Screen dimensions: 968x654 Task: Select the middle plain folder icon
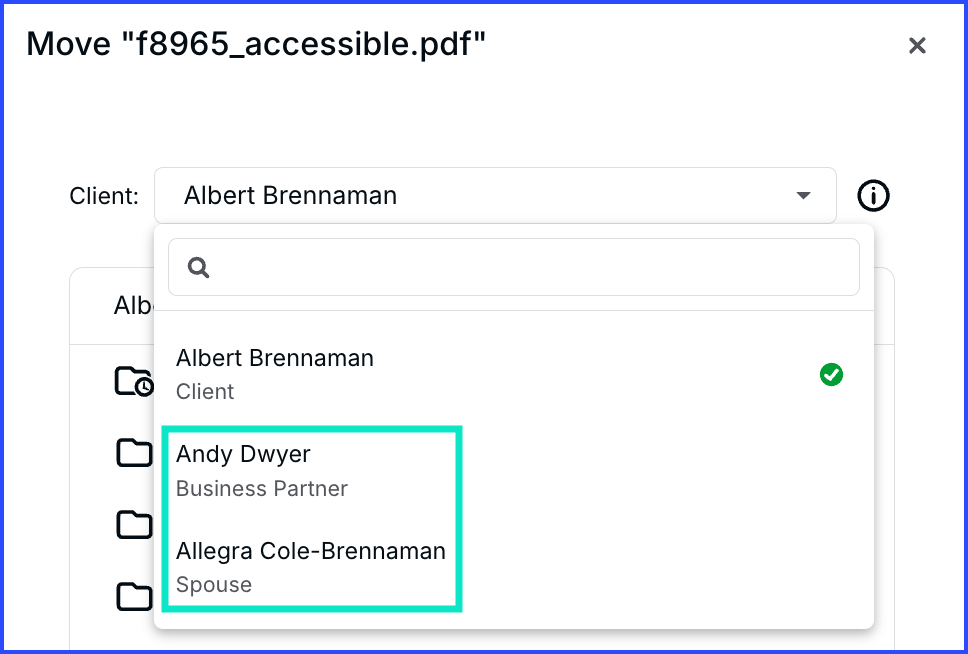tap(134, 525)
